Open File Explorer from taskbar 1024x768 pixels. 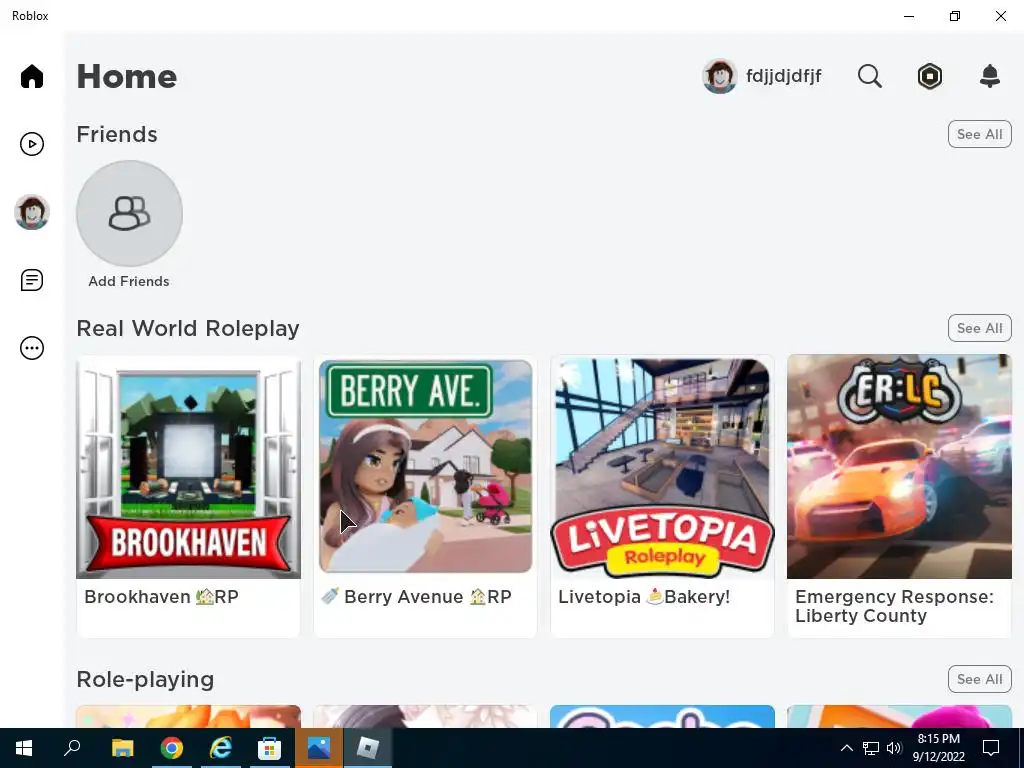click(122, 748)
